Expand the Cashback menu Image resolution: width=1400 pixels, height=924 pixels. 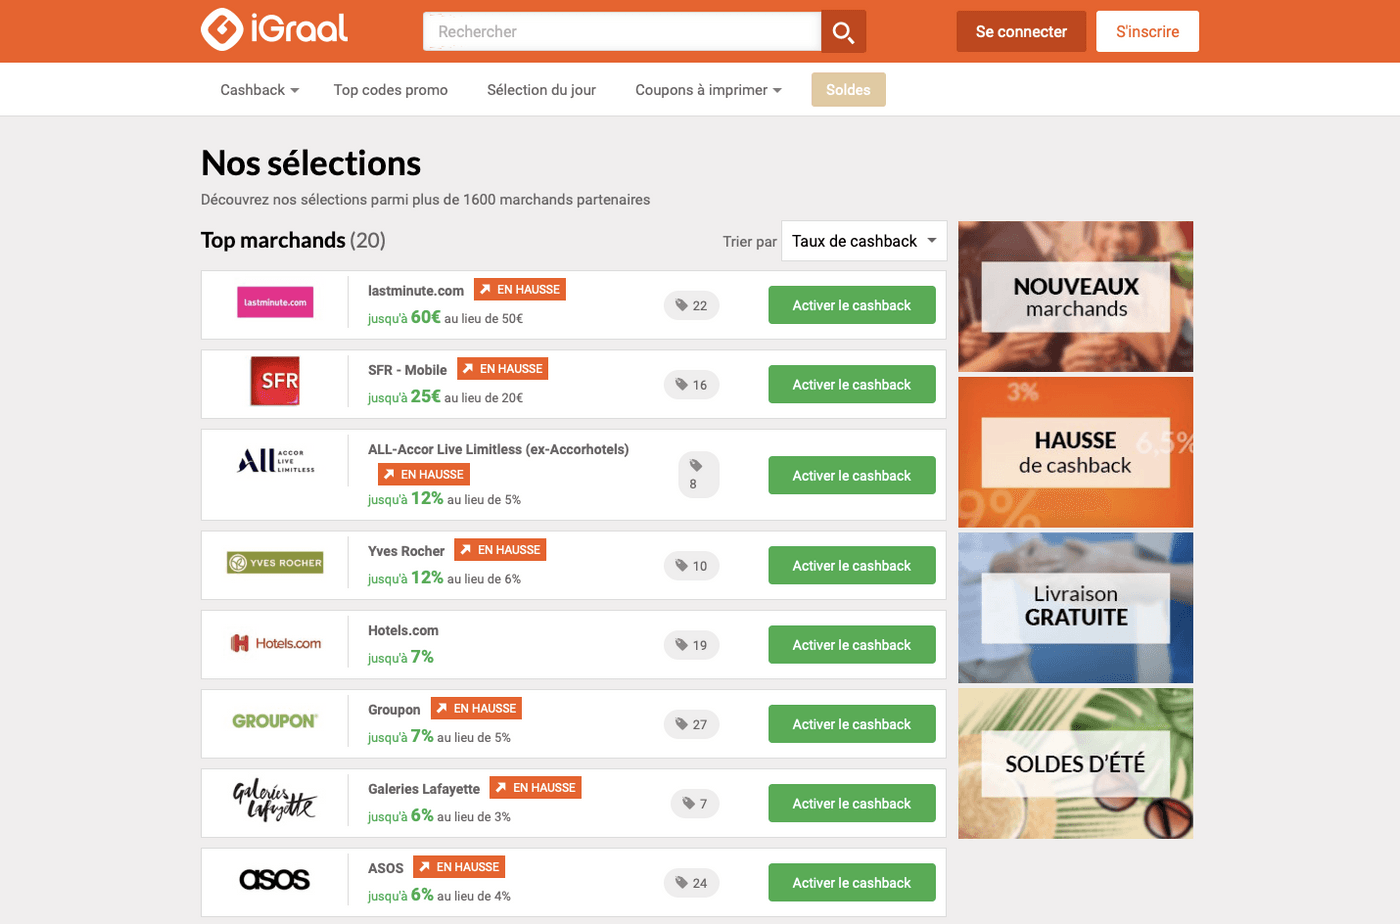pyautogui.click(x=259, y=90)
